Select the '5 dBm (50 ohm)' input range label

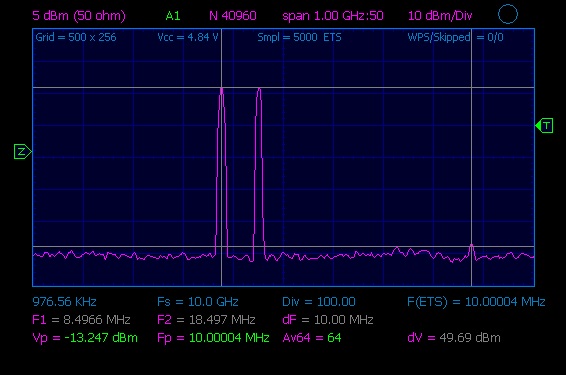click(x=79, y=16)
